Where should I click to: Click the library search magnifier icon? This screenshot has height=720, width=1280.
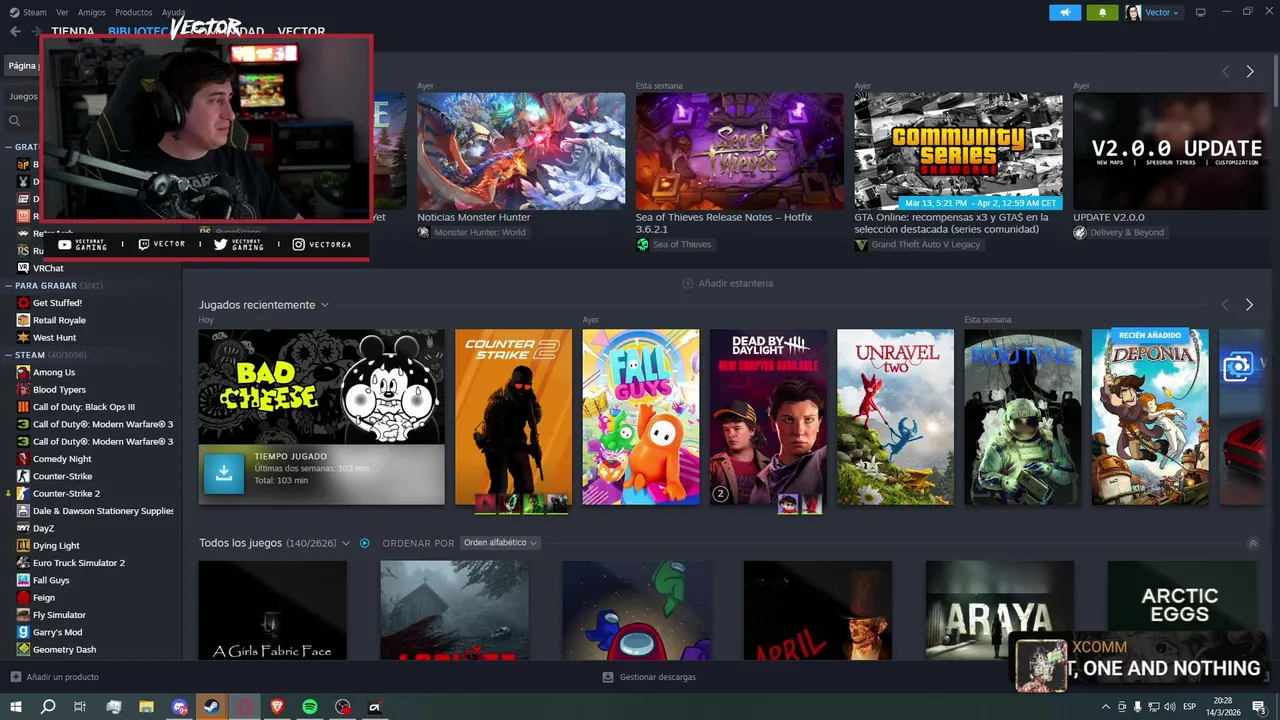[14, 121]
